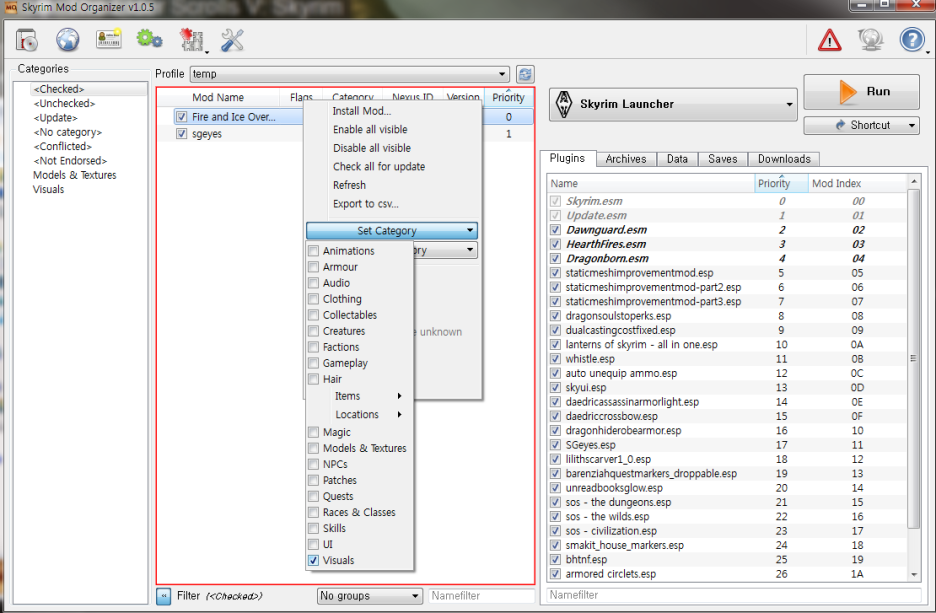Choose Check all for update

click(379, 167)
